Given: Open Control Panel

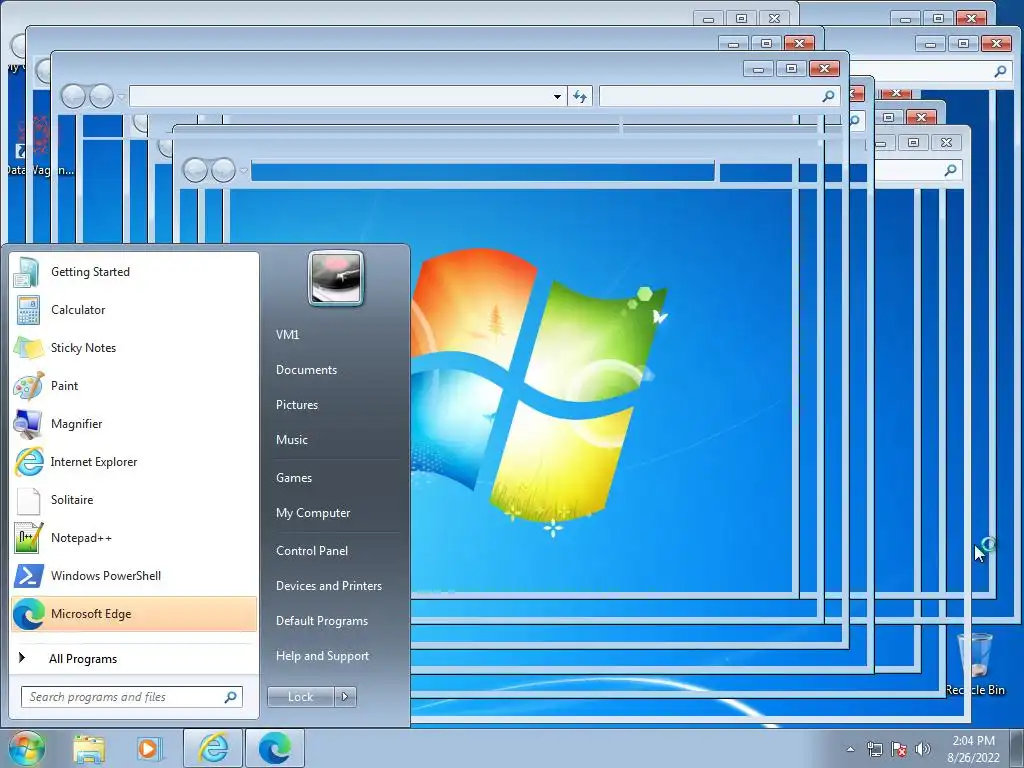Looking at the screenshot, I should point(312,551).
